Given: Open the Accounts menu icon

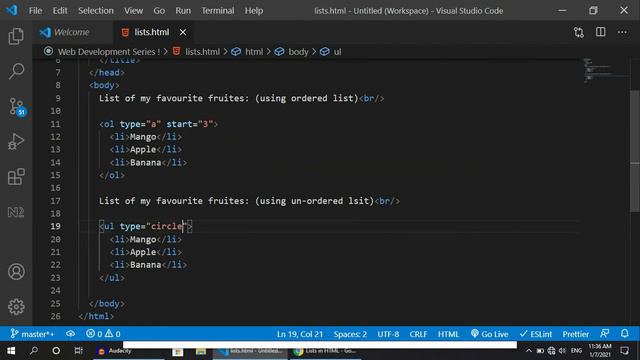Looking at the screenshot, I should (16, 272).
